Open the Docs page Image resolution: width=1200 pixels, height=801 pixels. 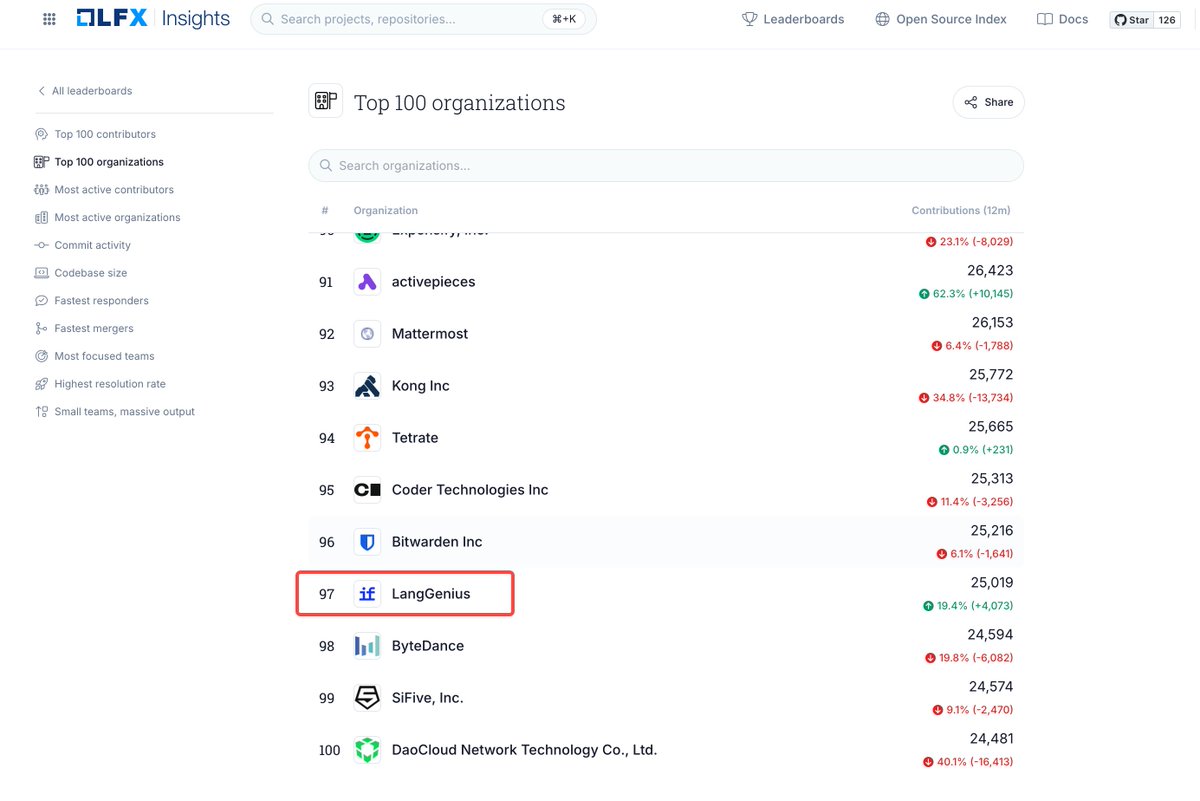(x=1062, y=18)
